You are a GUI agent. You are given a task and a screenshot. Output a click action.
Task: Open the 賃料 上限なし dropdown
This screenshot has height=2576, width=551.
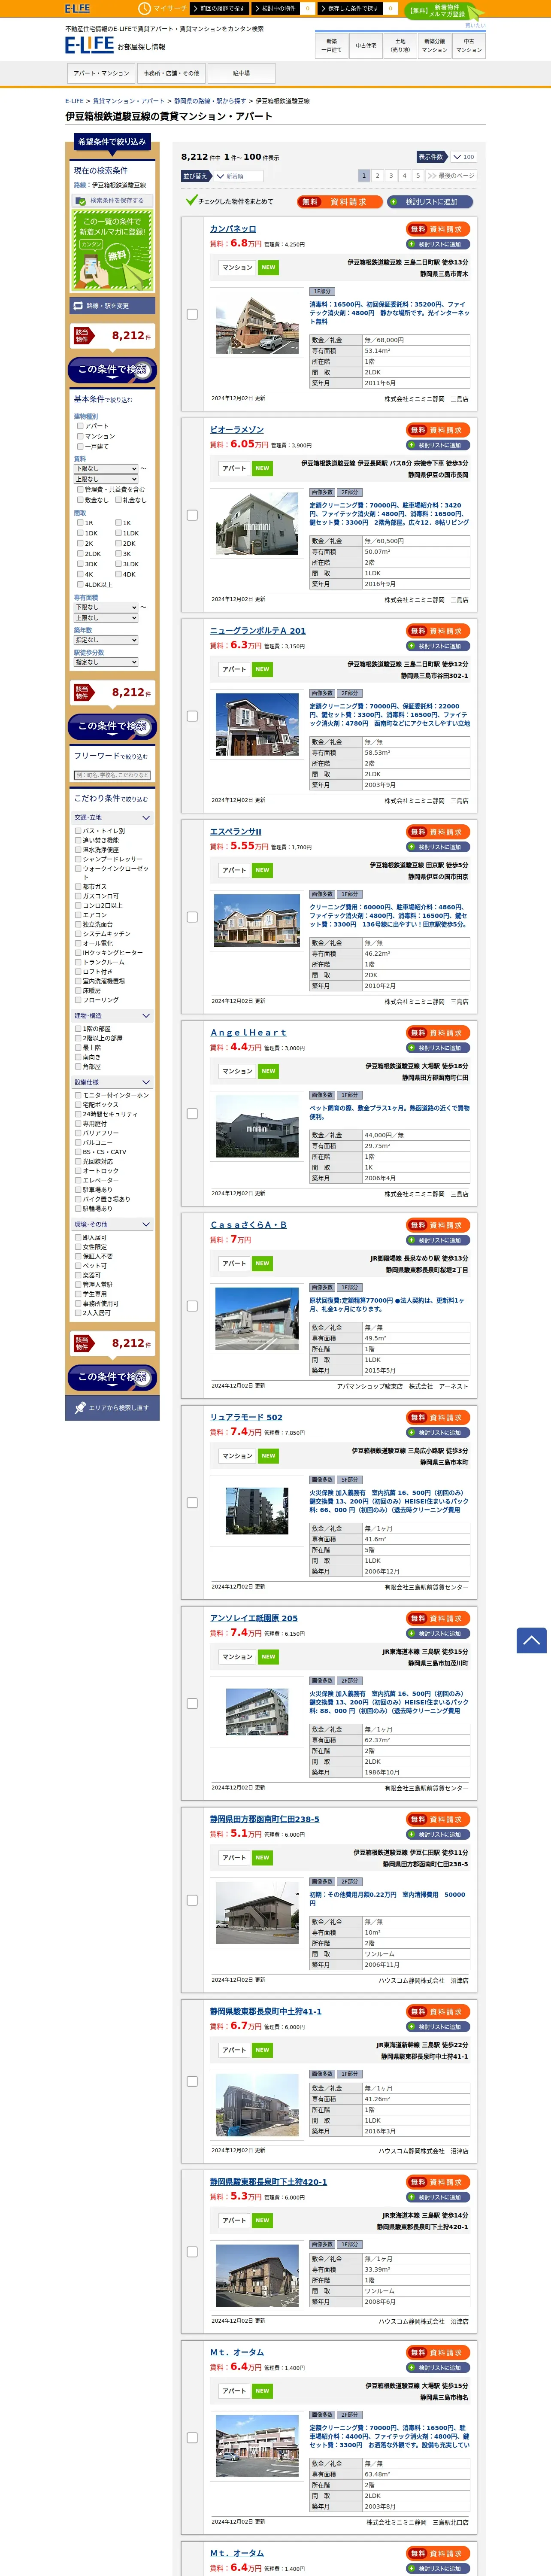[106, 479]
